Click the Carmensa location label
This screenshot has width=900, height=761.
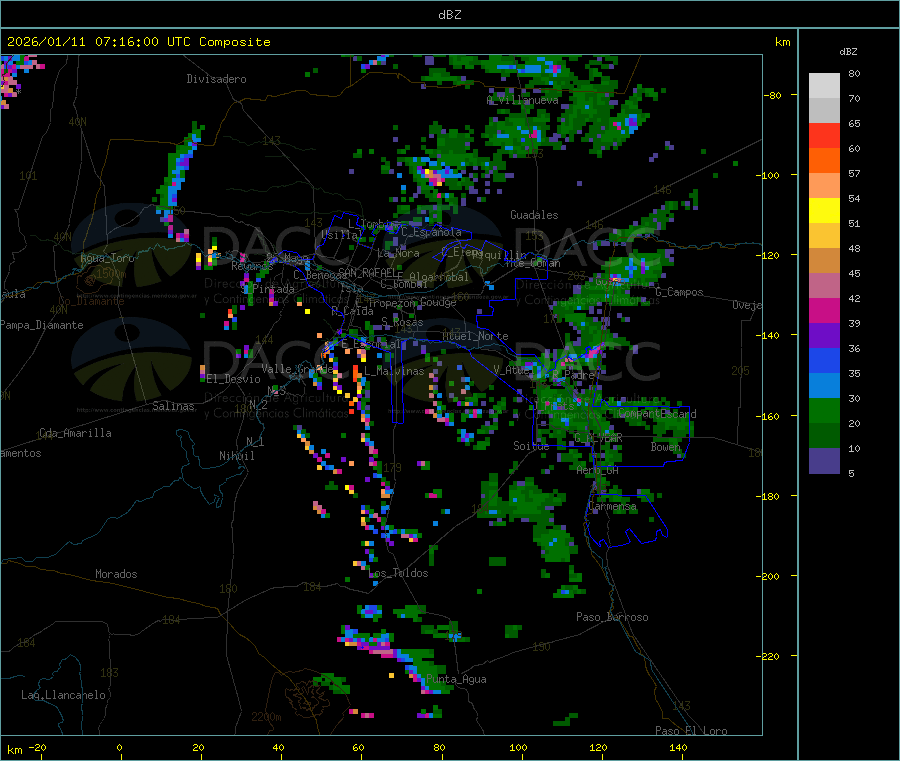click(612, 507)
